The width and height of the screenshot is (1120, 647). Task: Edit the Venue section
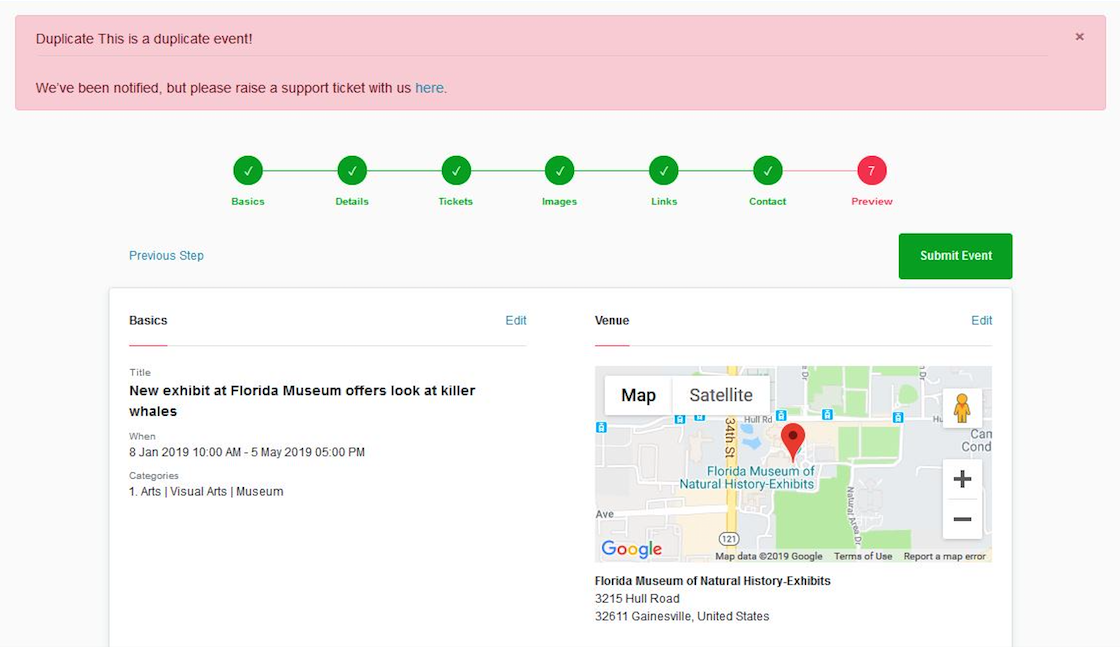pyautogui.click(x=981, y=321)
